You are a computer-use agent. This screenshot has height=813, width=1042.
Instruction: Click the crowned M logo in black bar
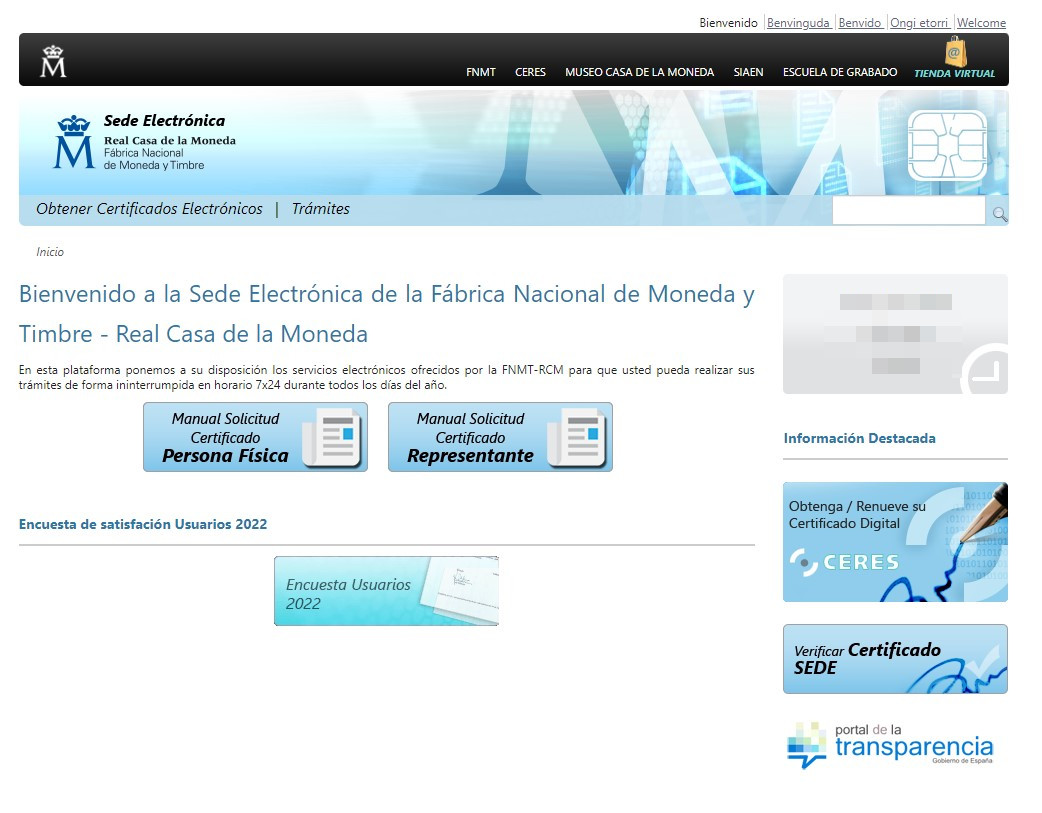(53, 61)
